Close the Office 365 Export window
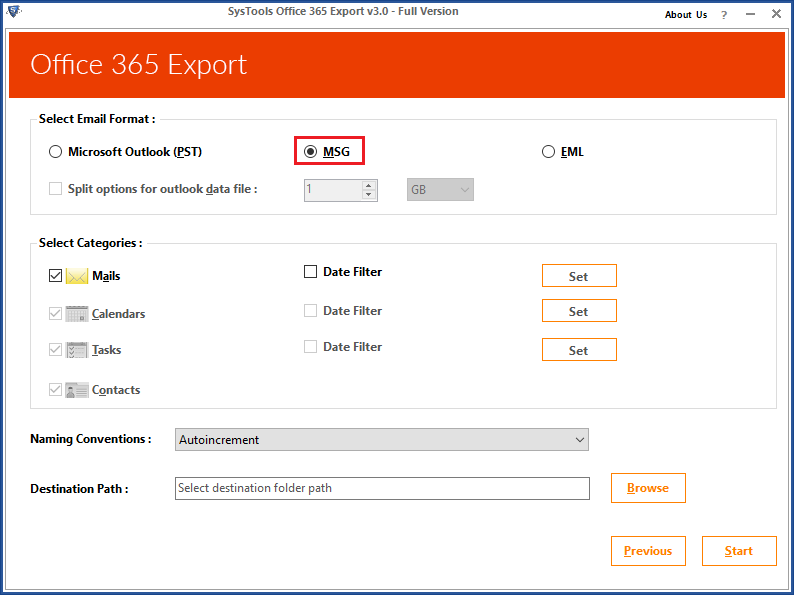Screen dimensions: 794x595 [776, 14]
